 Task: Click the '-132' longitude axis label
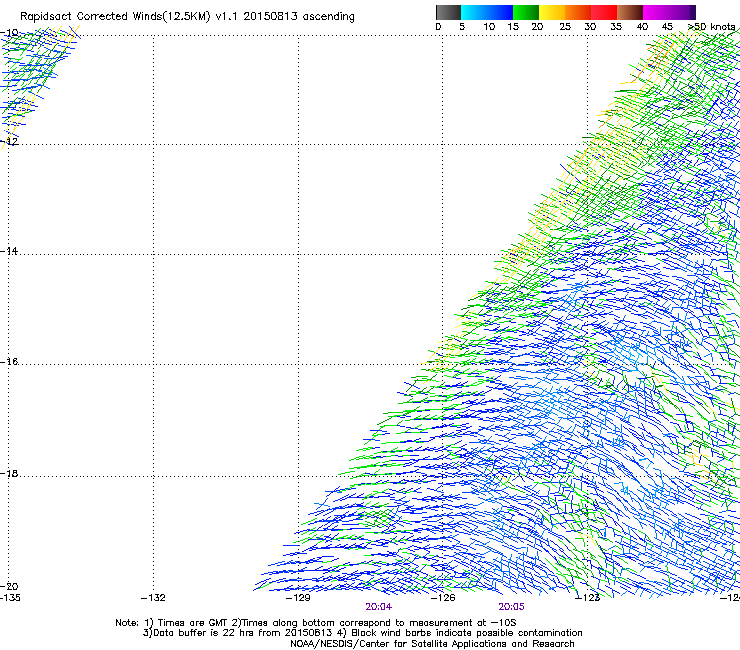pos(153,598)
